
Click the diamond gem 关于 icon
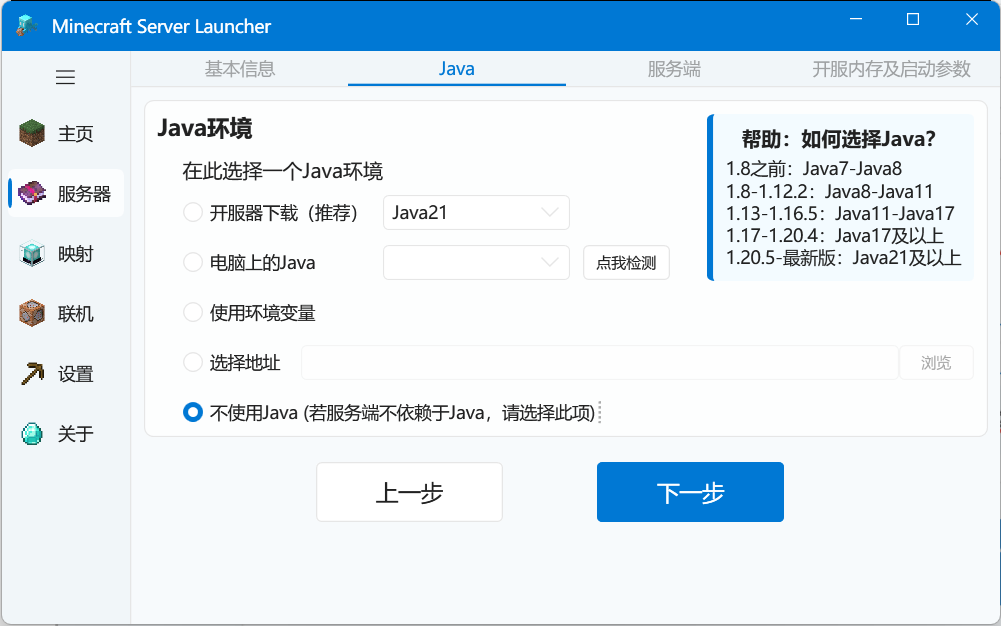point(33,433)
